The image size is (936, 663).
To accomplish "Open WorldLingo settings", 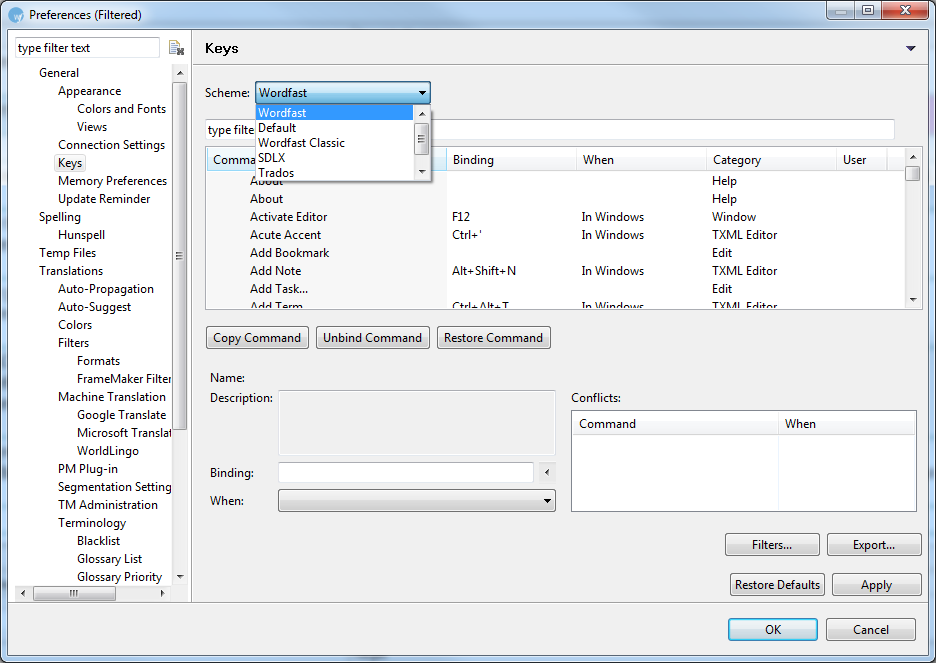I will pyautogui.click(x=107, y=451).
